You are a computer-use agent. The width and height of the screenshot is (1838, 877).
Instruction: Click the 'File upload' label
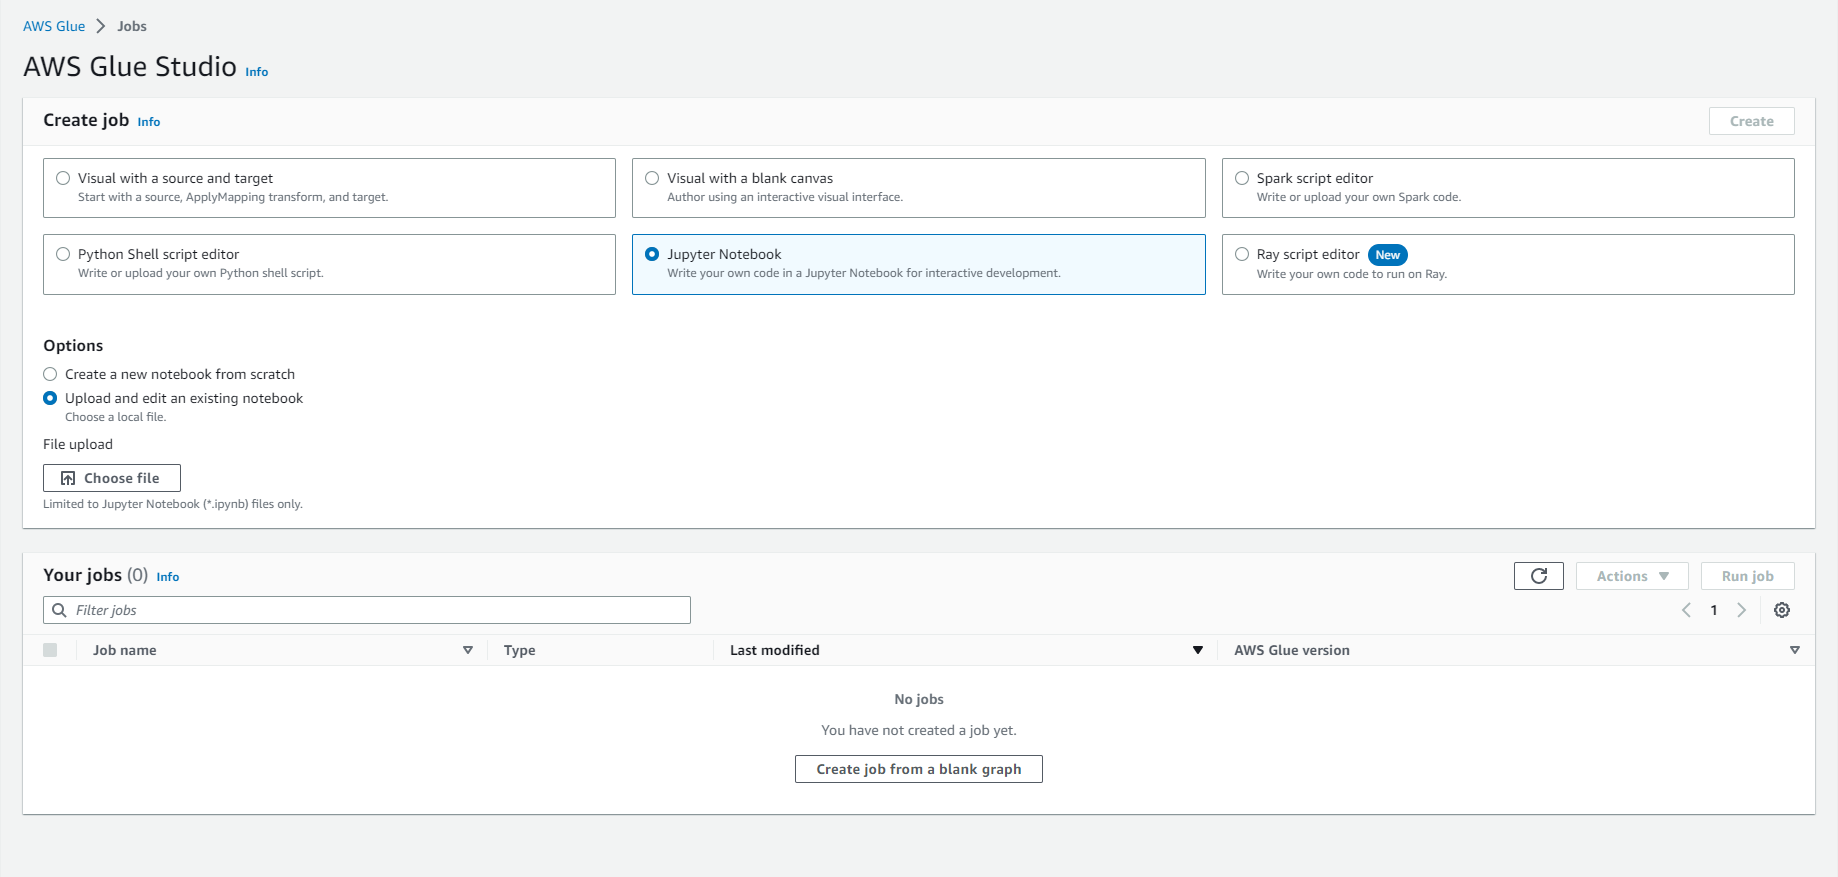tap(78, 444)
